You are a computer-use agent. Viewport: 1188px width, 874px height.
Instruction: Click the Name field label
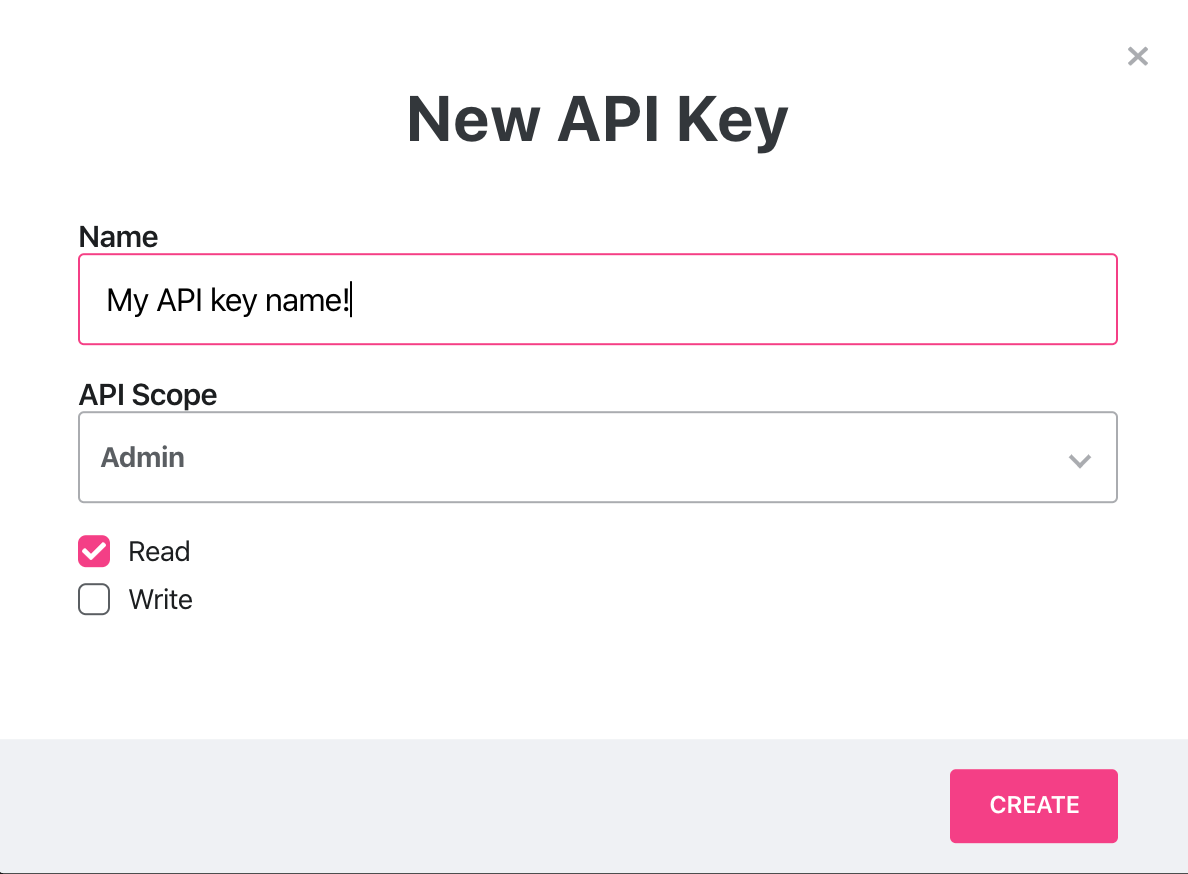click(118, 237)
